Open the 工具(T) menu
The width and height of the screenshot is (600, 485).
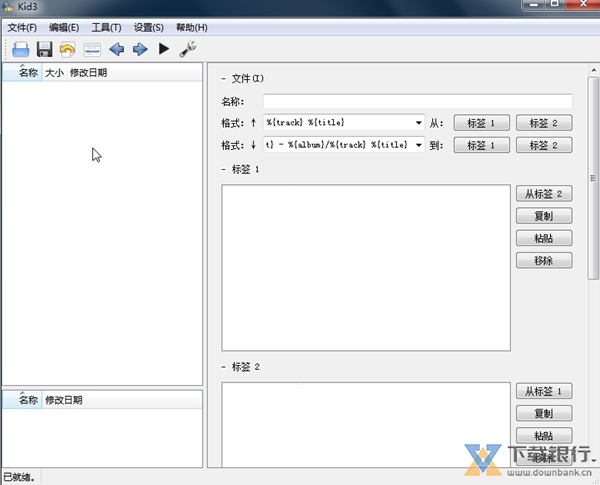(106, 28)
